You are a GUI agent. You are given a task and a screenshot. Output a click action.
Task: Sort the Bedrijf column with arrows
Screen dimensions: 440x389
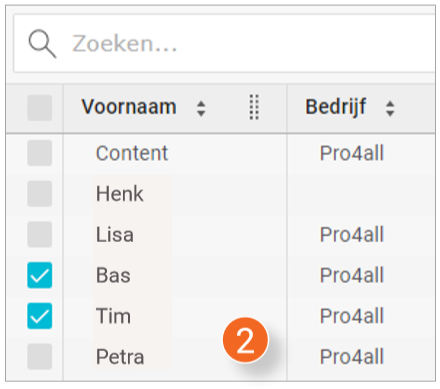coord(390,109)
